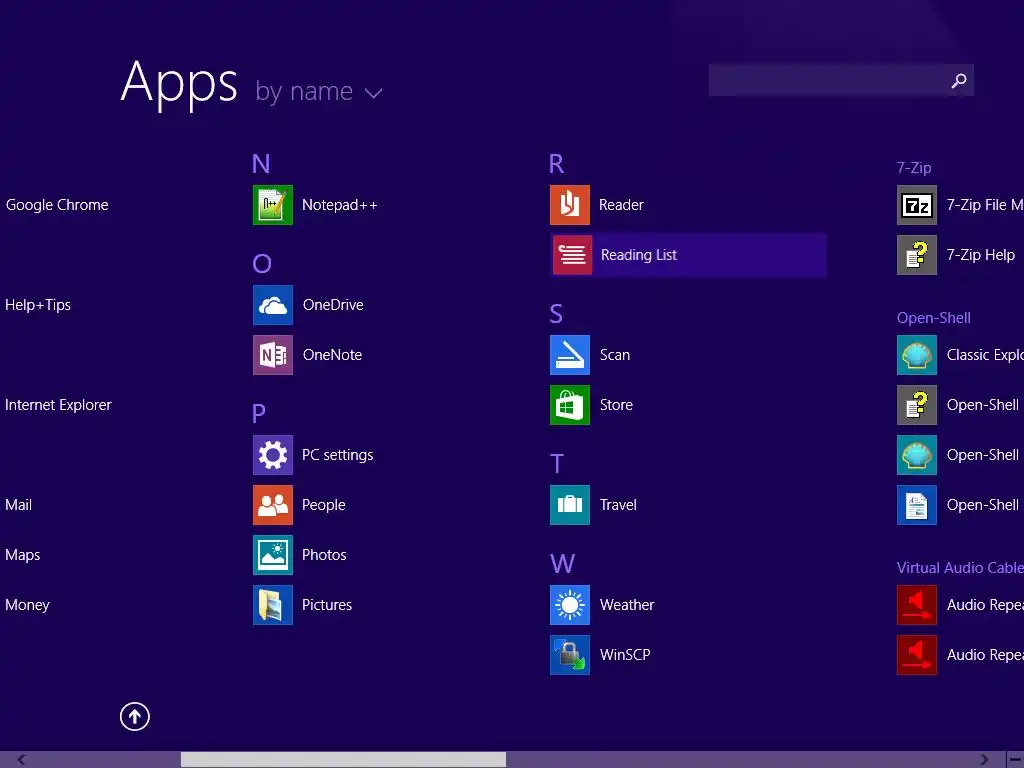Click the W letter group header
The width and height of the screenshot is (1024, 768).
click(x=562, y=563)
